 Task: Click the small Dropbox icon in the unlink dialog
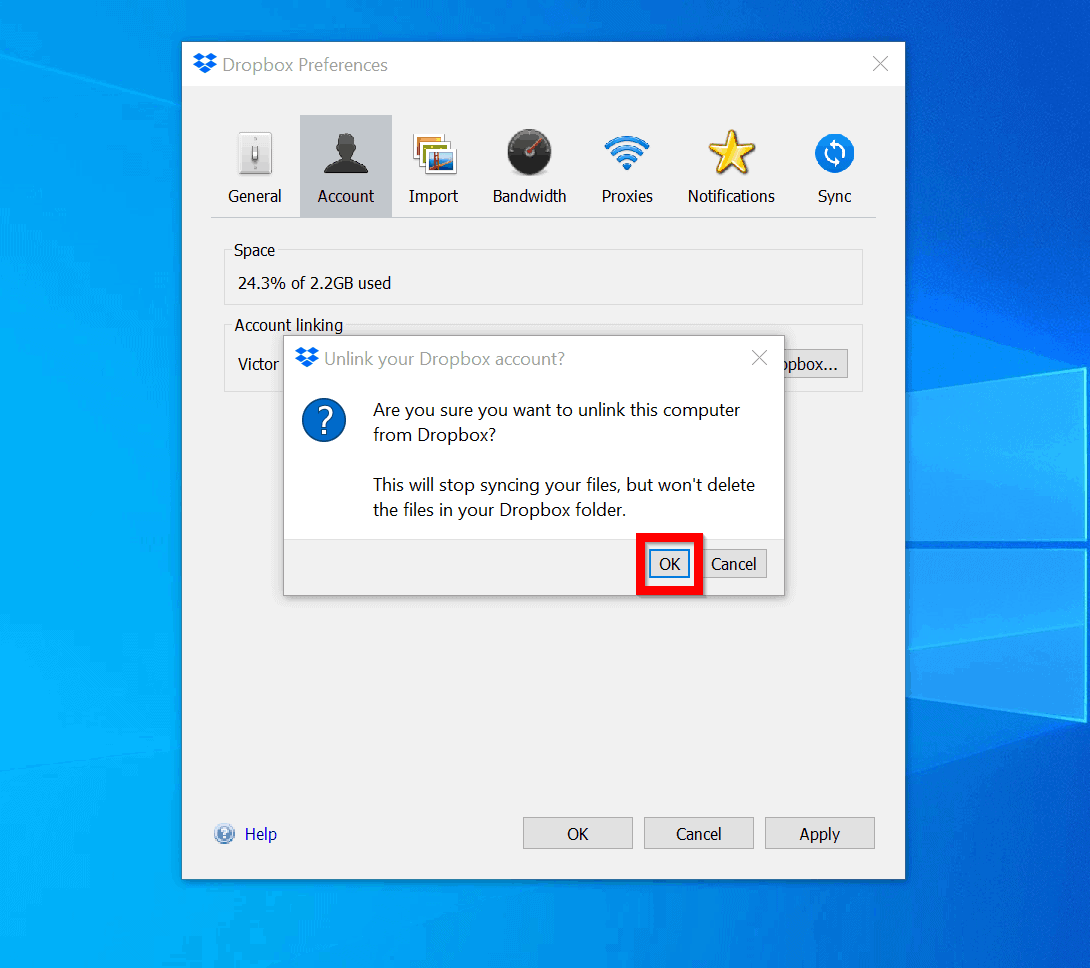tap(307, 357)
